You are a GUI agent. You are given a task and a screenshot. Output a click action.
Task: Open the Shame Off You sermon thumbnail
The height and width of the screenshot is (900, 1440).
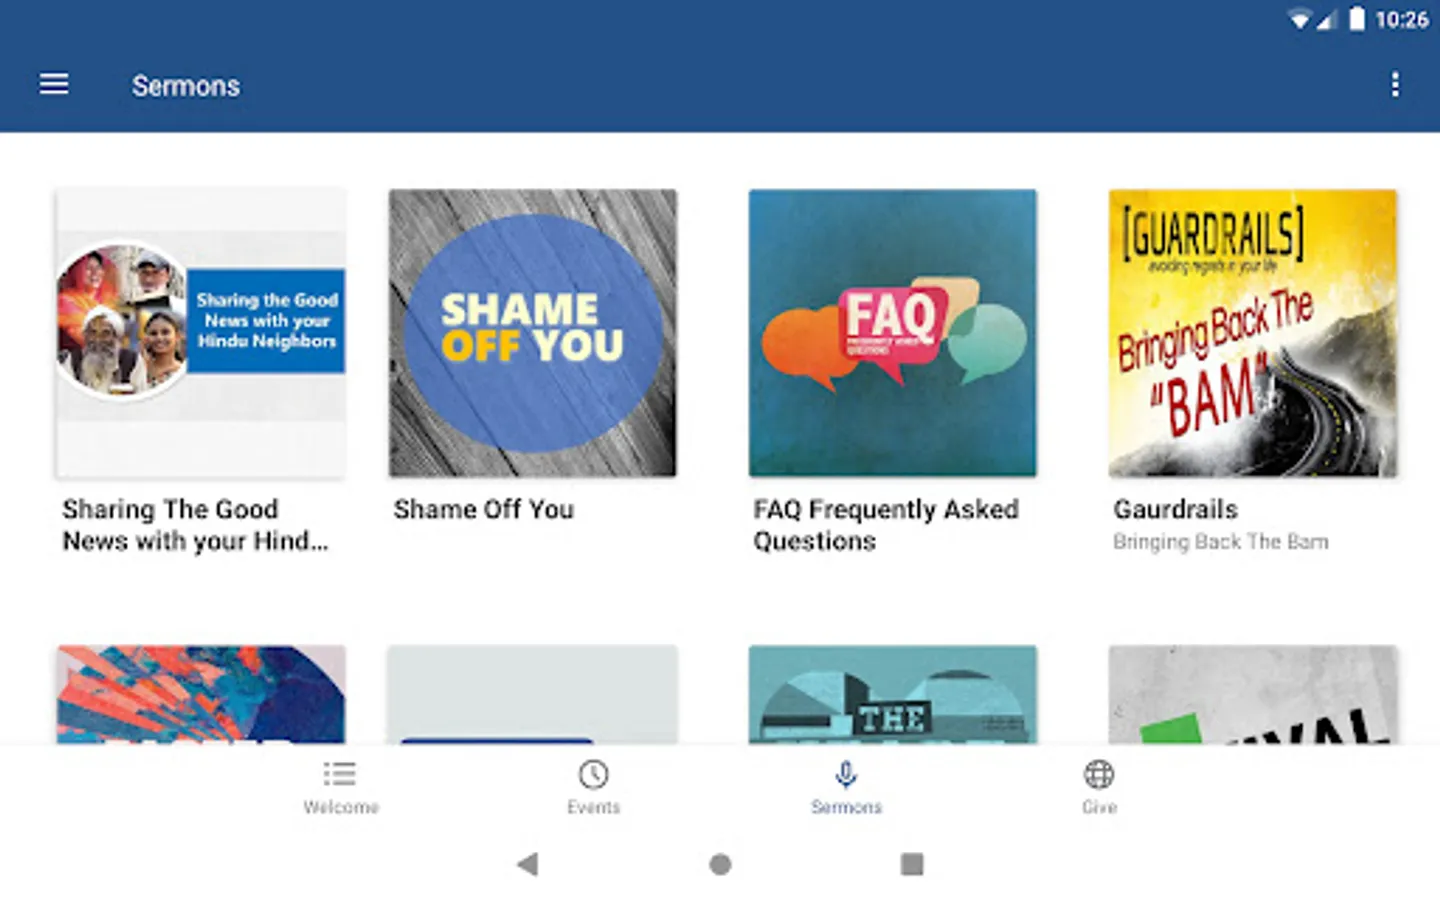coord(532,333)
